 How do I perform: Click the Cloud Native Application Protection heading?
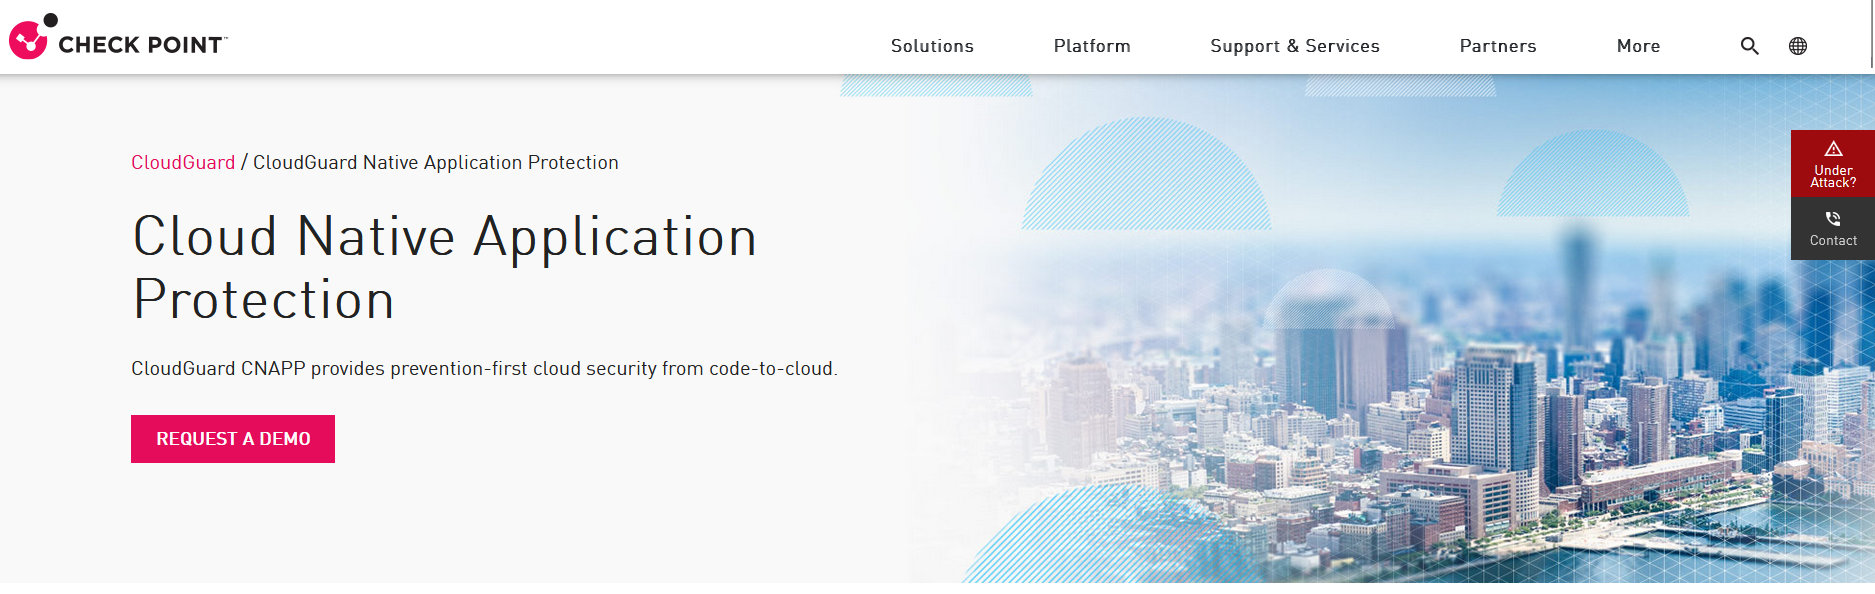click(x=445, y=268)
